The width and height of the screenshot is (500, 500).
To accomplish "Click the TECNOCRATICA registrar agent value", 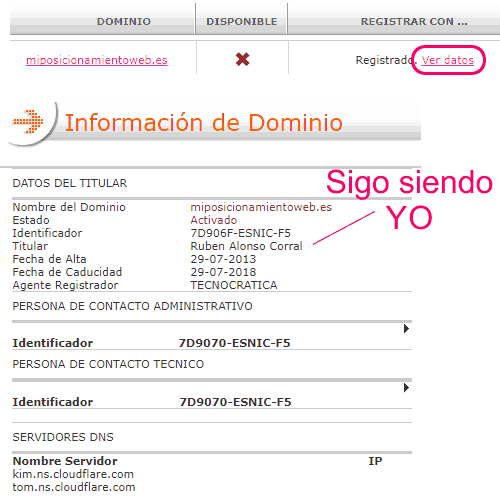I will pyautogui.click(x=234, y=285).
